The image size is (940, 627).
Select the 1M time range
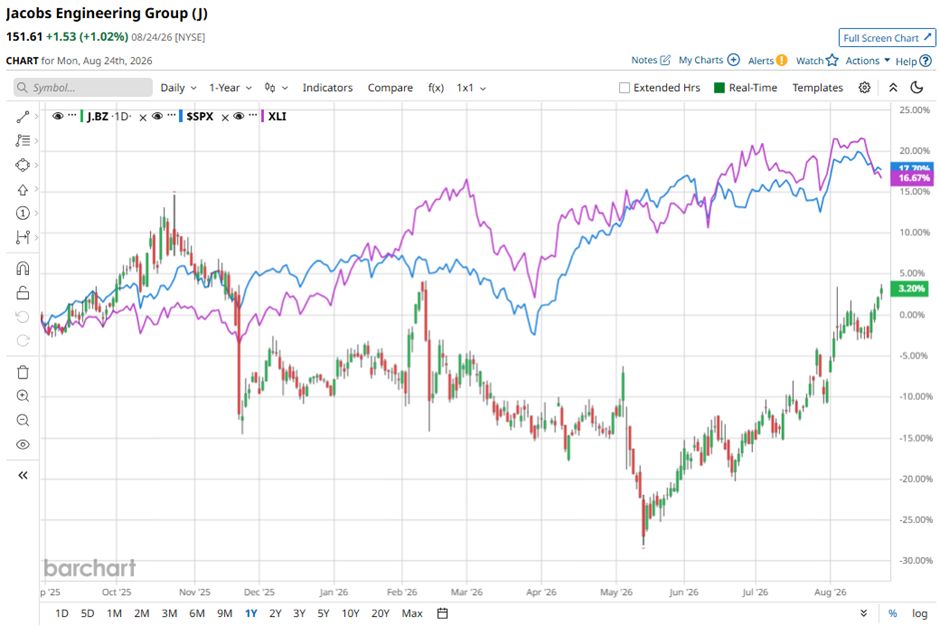(x=114, y=613)
